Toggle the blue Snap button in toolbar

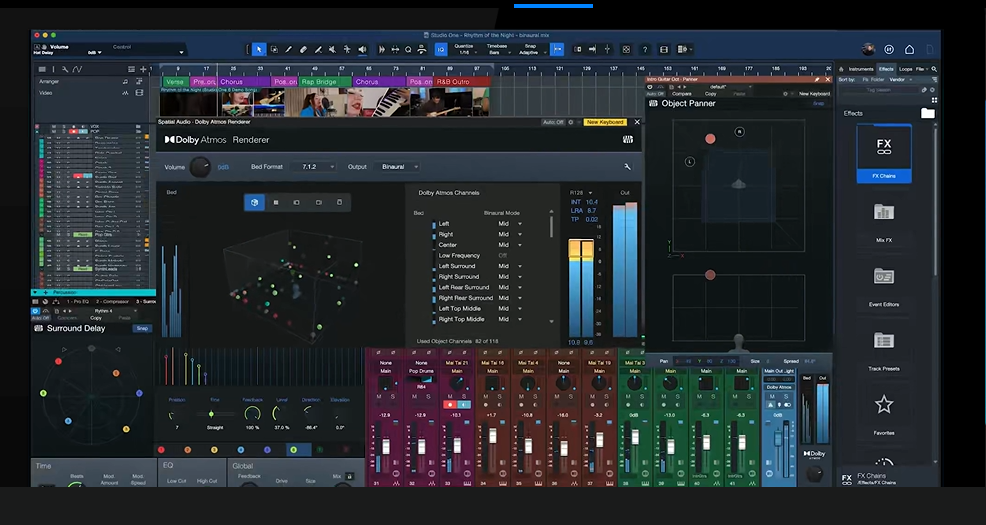[x=557, y=49]
